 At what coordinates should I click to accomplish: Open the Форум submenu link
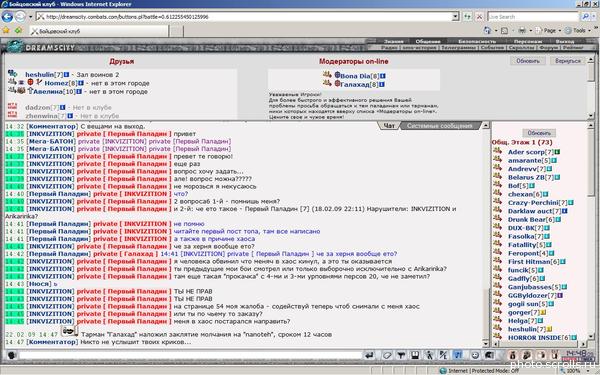[548, 48]
